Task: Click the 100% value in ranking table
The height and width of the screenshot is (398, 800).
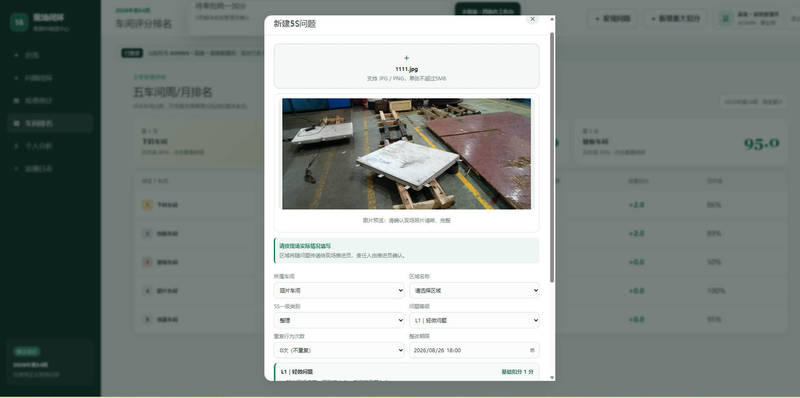Action: click(x=715, y=291)
